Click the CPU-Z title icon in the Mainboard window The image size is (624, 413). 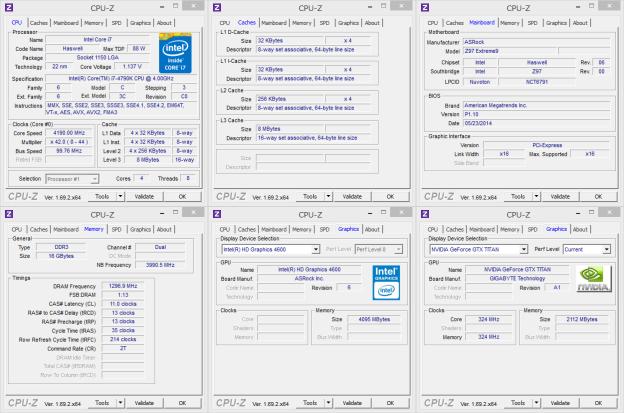click(x=425, y=7)
